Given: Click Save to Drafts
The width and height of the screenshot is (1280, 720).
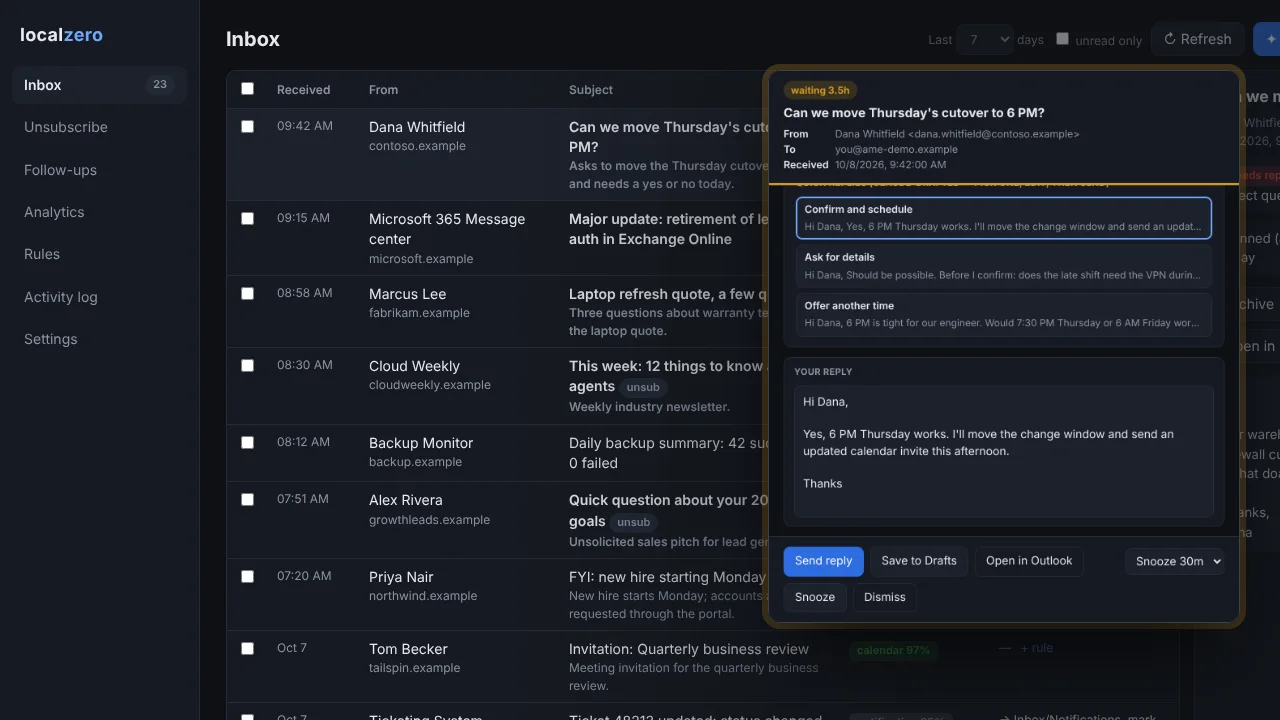Looking at the screenshot, I should (x=919, y=561).
